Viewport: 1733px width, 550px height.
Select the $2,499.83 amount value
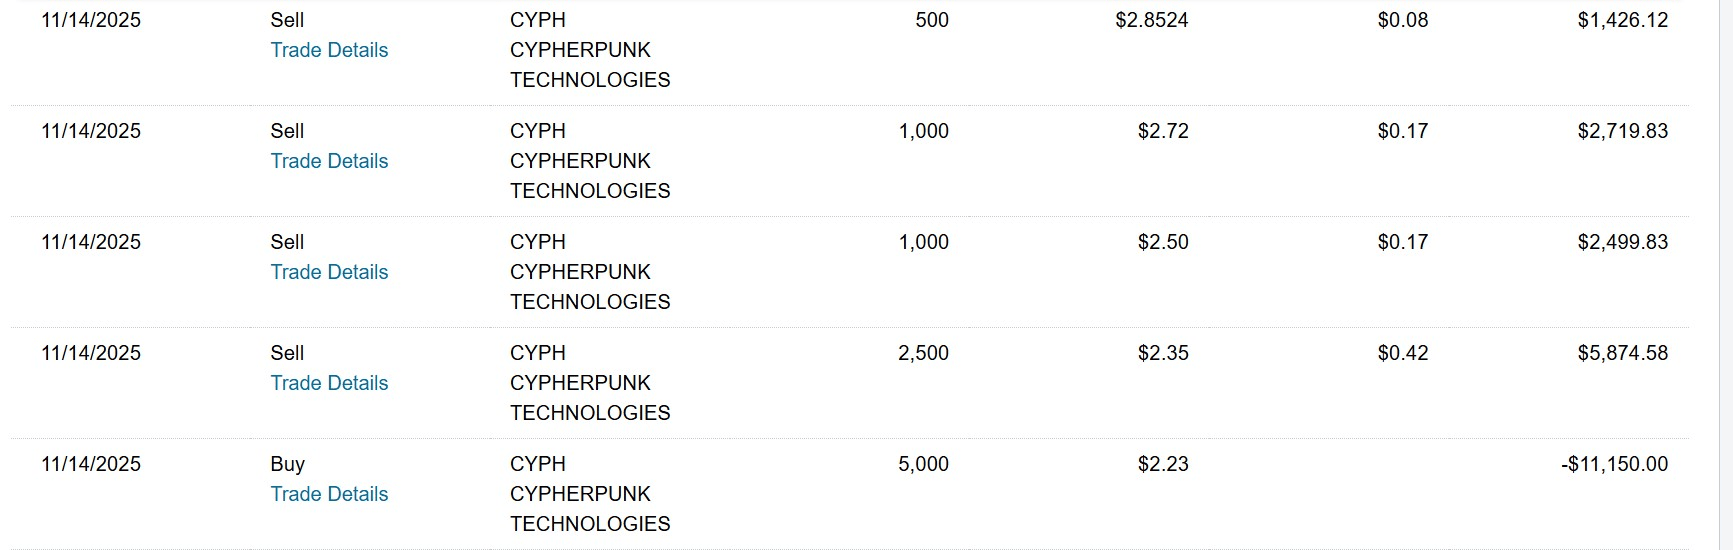pos(1622,242)
